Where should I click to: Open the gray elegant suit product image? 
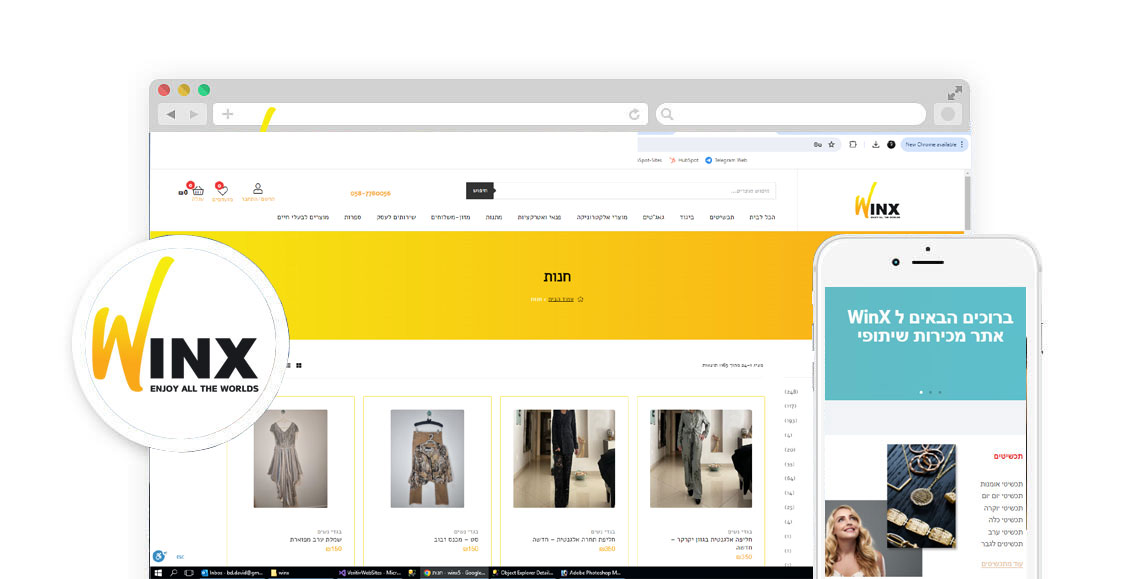(701, 458)
